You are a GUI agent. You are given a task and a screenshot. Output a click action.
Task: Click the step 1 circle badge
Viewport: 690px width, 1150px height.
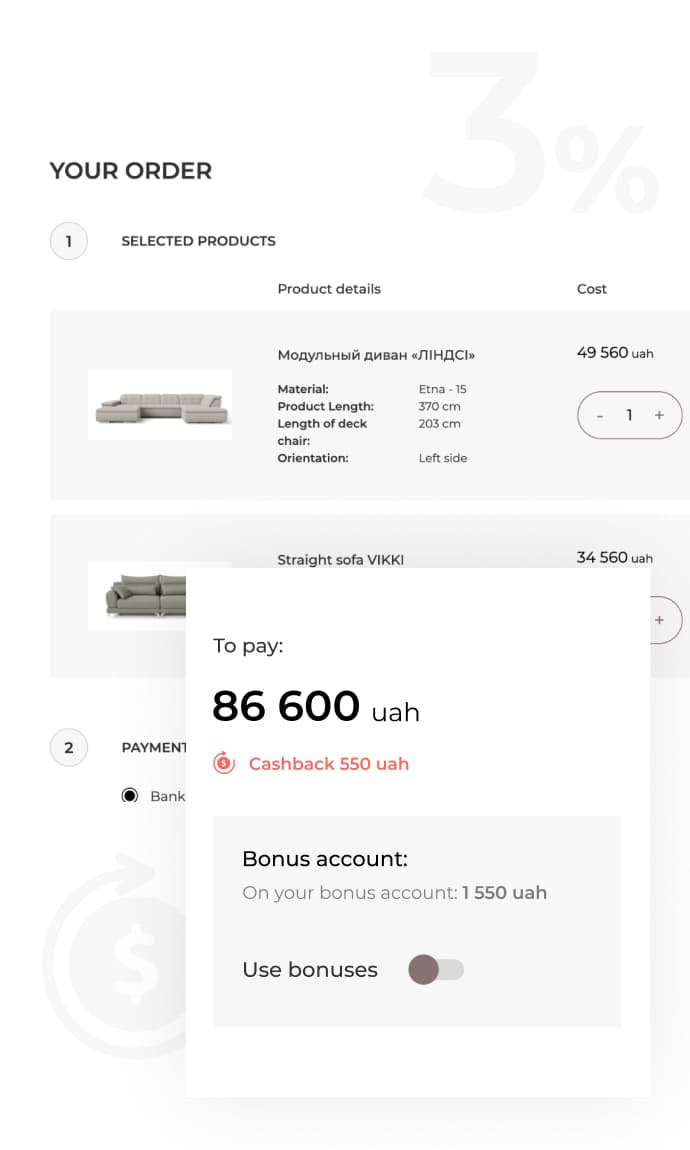coord(69,241)
